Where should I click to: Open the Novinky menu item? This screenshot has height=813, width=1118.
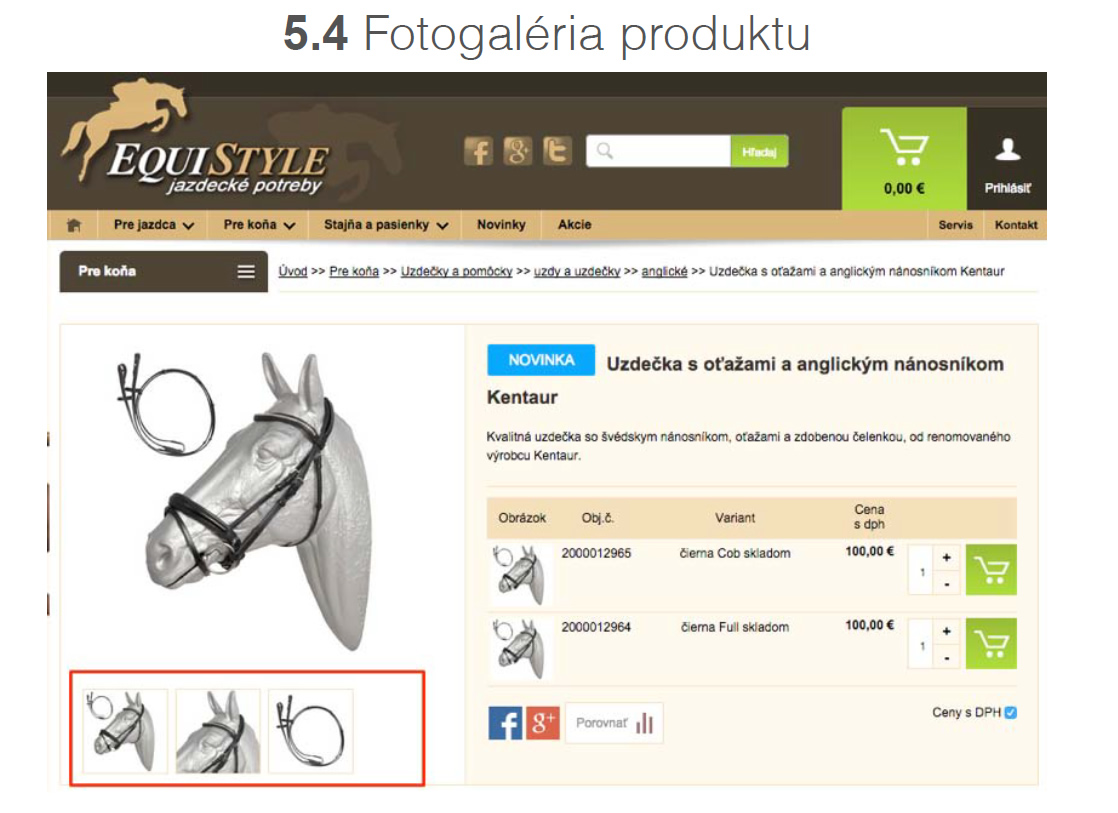[x=501, y=225]
